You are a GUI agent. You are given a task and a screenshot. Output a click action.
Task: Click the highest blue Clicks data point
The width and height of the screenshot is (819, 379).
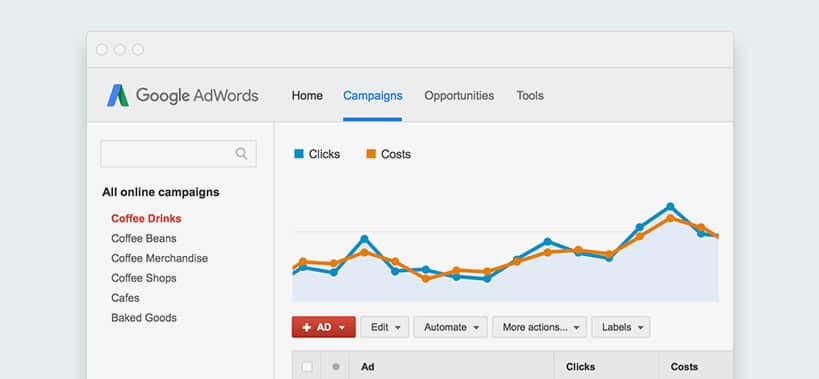coord(670,207)
